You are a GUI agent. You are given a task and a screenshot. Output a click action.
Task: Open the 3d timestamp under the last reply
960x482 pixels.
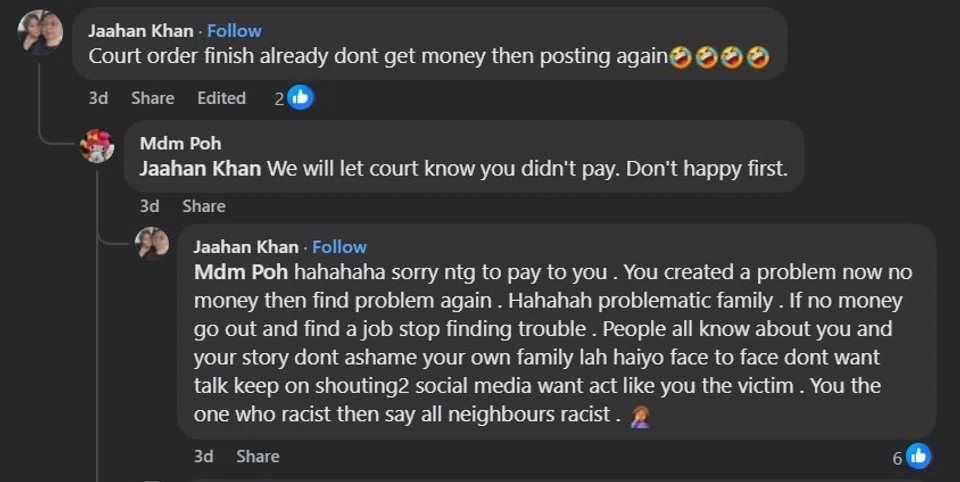(203, 456)
